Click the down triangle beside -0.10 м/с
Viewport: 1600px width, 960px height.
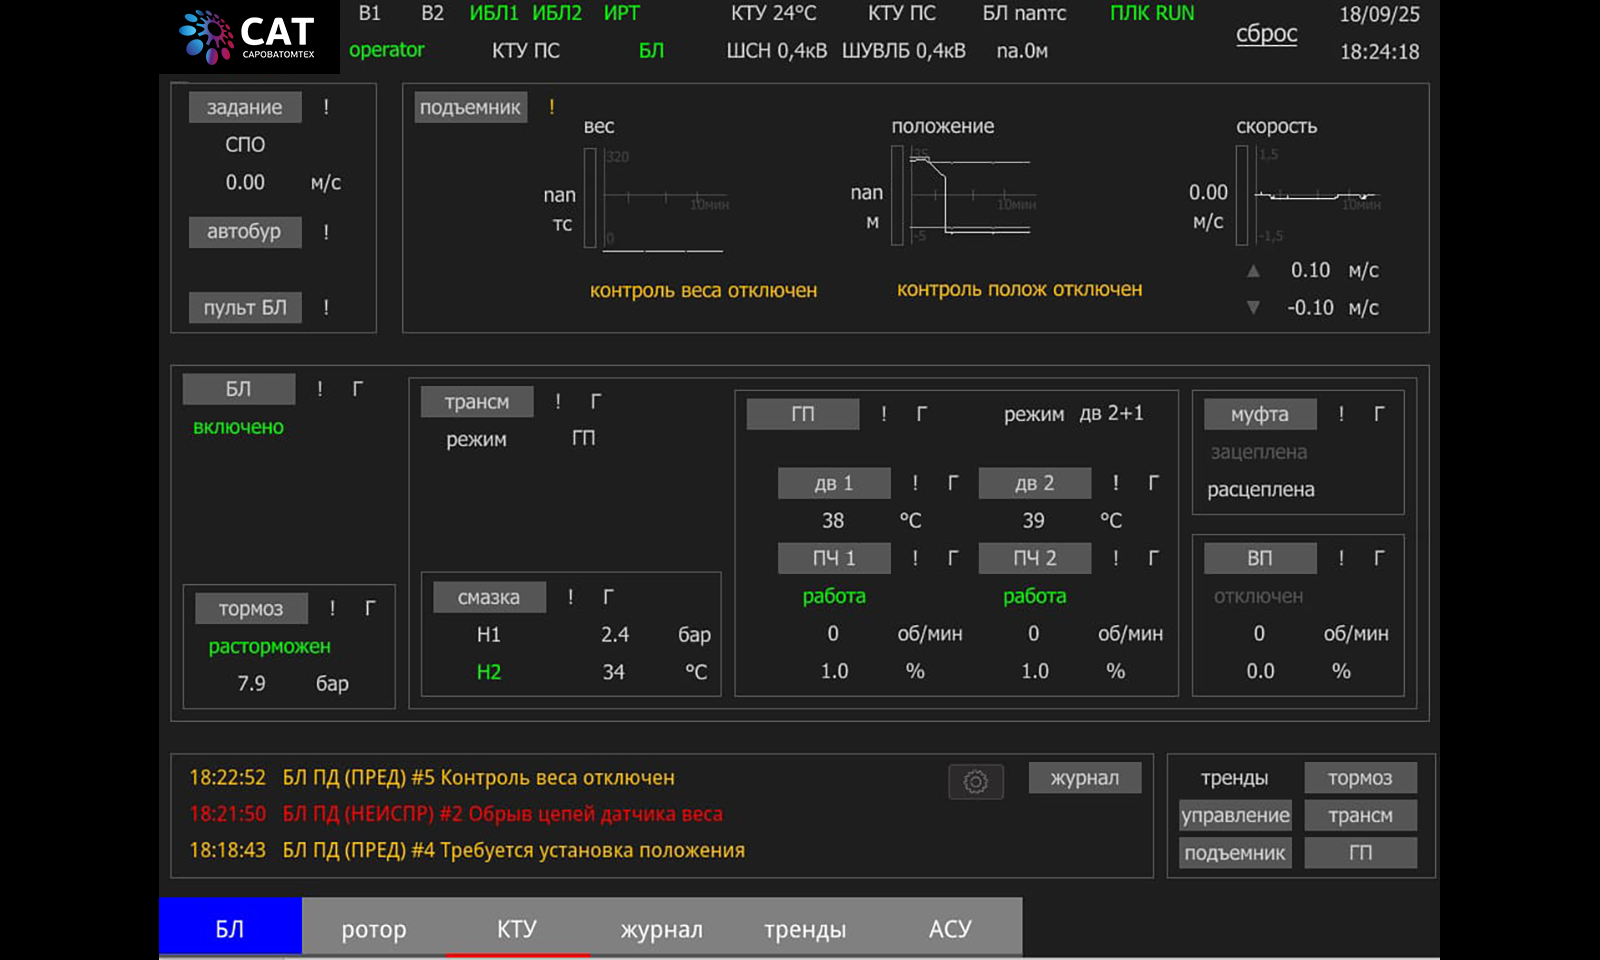coord(1253,308)
